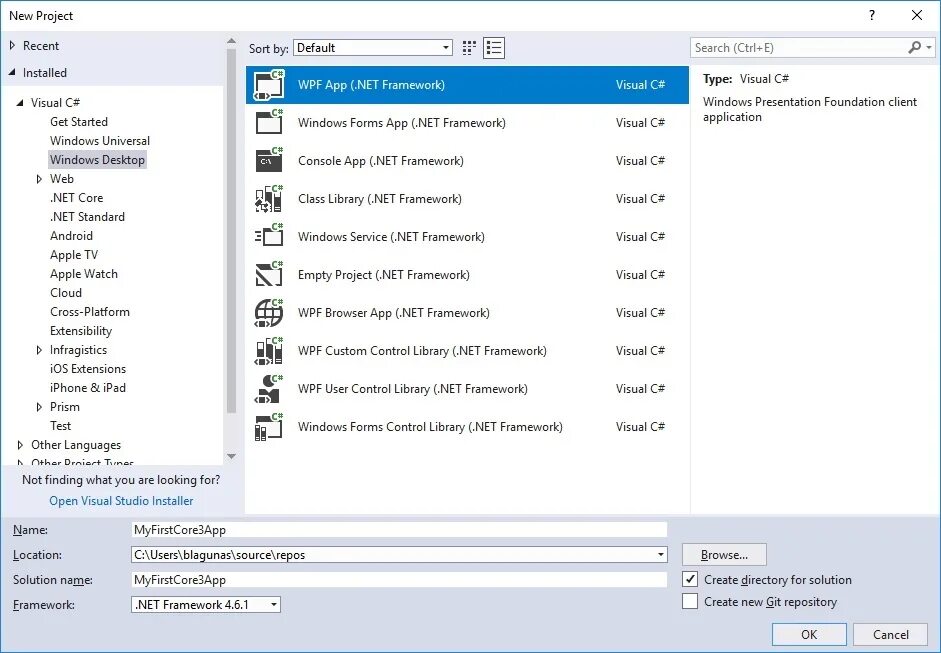Open the Location path dropdown
Screen dimensions: 941x653
(661, 555)
